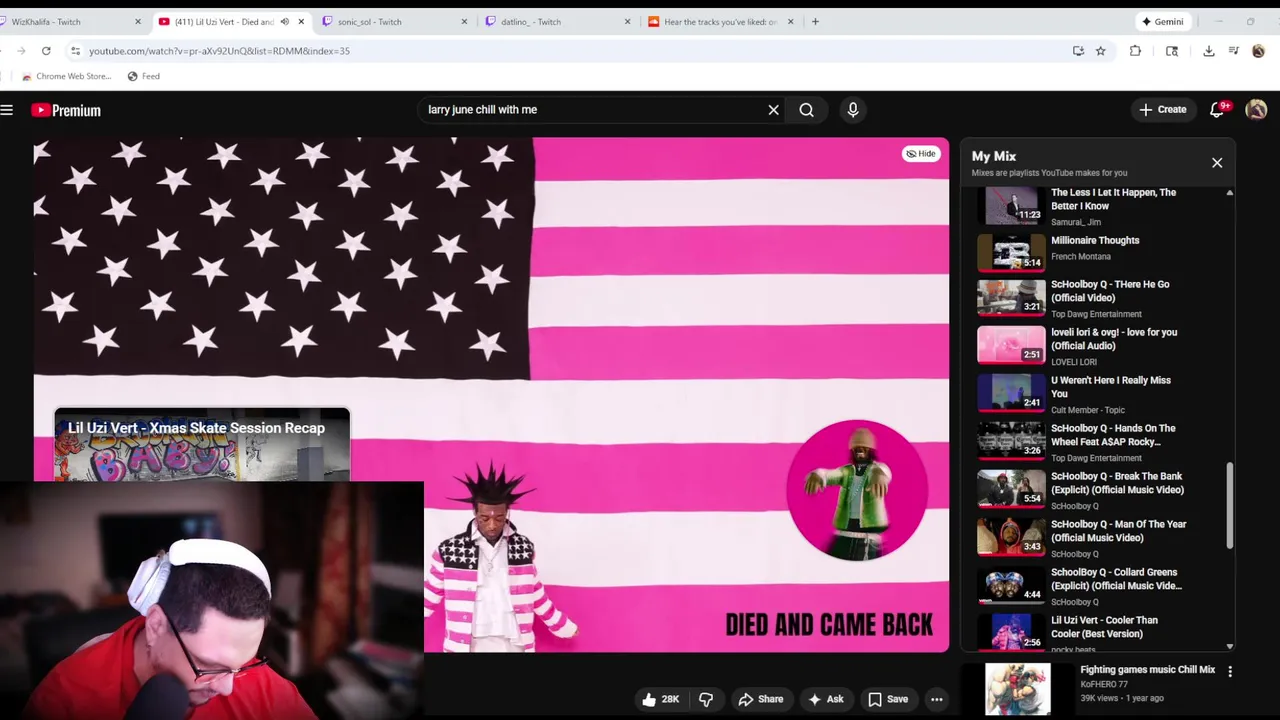Screen dimensions: 1280x720
Task: Click the YouTube URL address bar
Action: (x=560, y=51)
